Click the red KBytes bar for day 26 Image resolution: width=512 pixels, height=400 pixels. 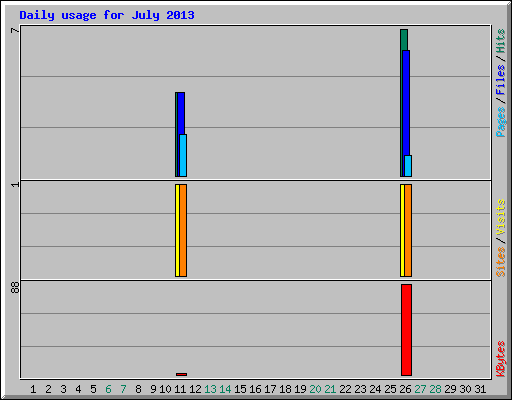pyautogui.click(x=406, y=330)
